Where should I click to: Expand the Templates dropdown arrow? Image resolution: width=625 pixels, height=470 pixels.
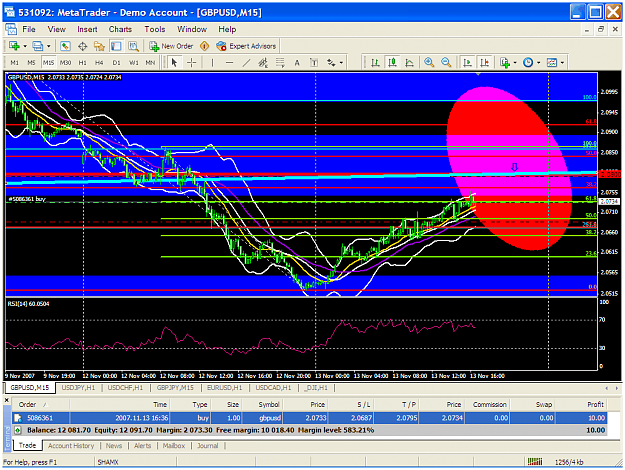562,63
